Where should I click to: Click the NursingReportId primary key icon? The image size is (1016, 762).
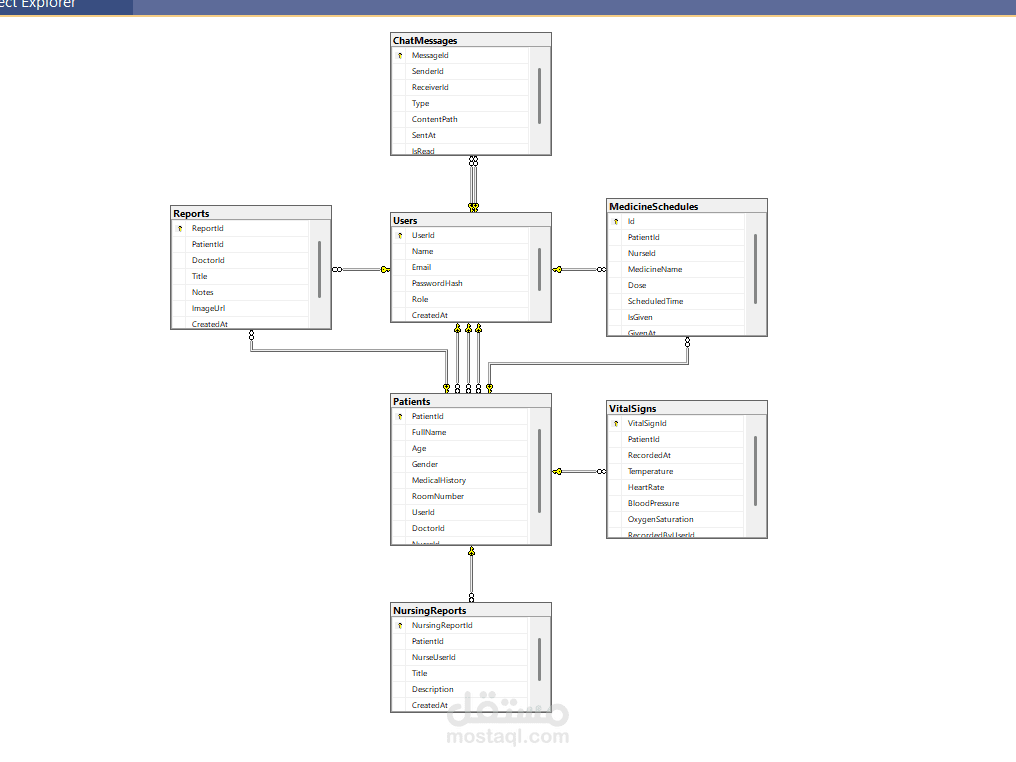pyautogui.click(x=400, y=626)
